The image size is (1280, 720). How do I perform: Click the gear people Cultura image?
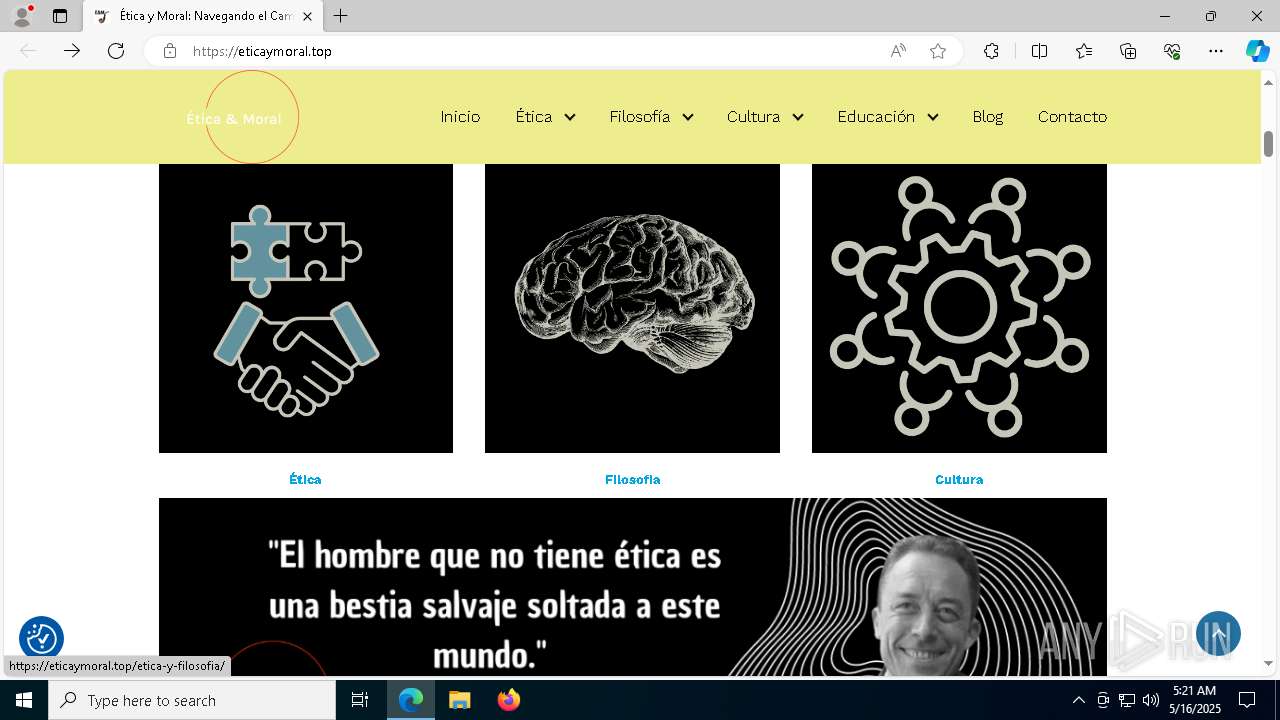pyautogui.click(x=959, y=308)
